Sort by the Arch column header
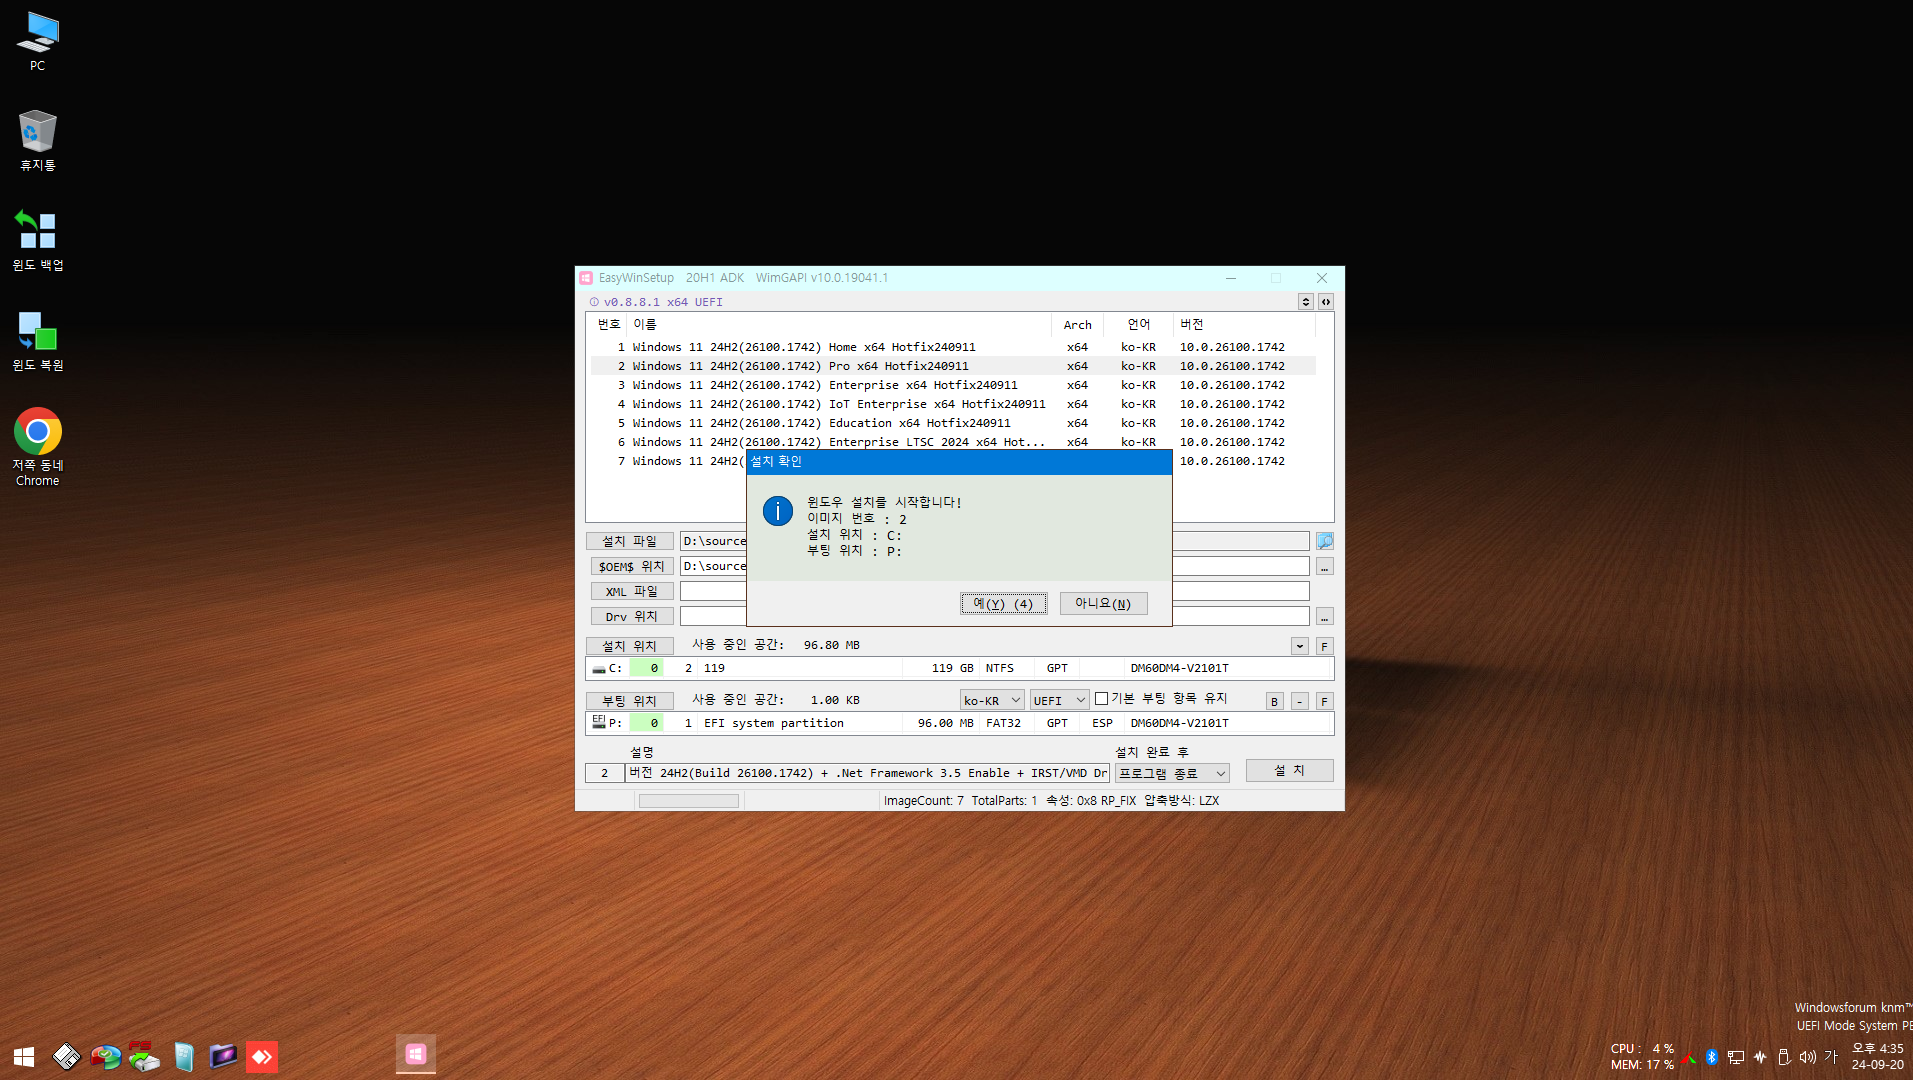This screenshot has width=1913, height=1080. pyautogui.click(x=1077, y=324)
